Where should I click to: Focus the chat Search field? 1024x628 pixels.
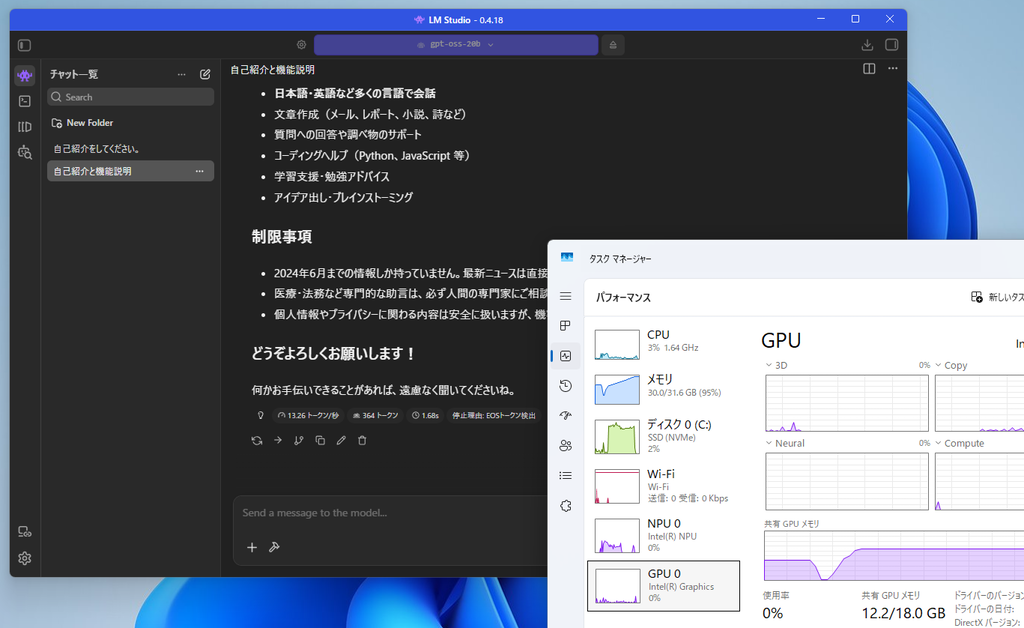pos(131,97)
